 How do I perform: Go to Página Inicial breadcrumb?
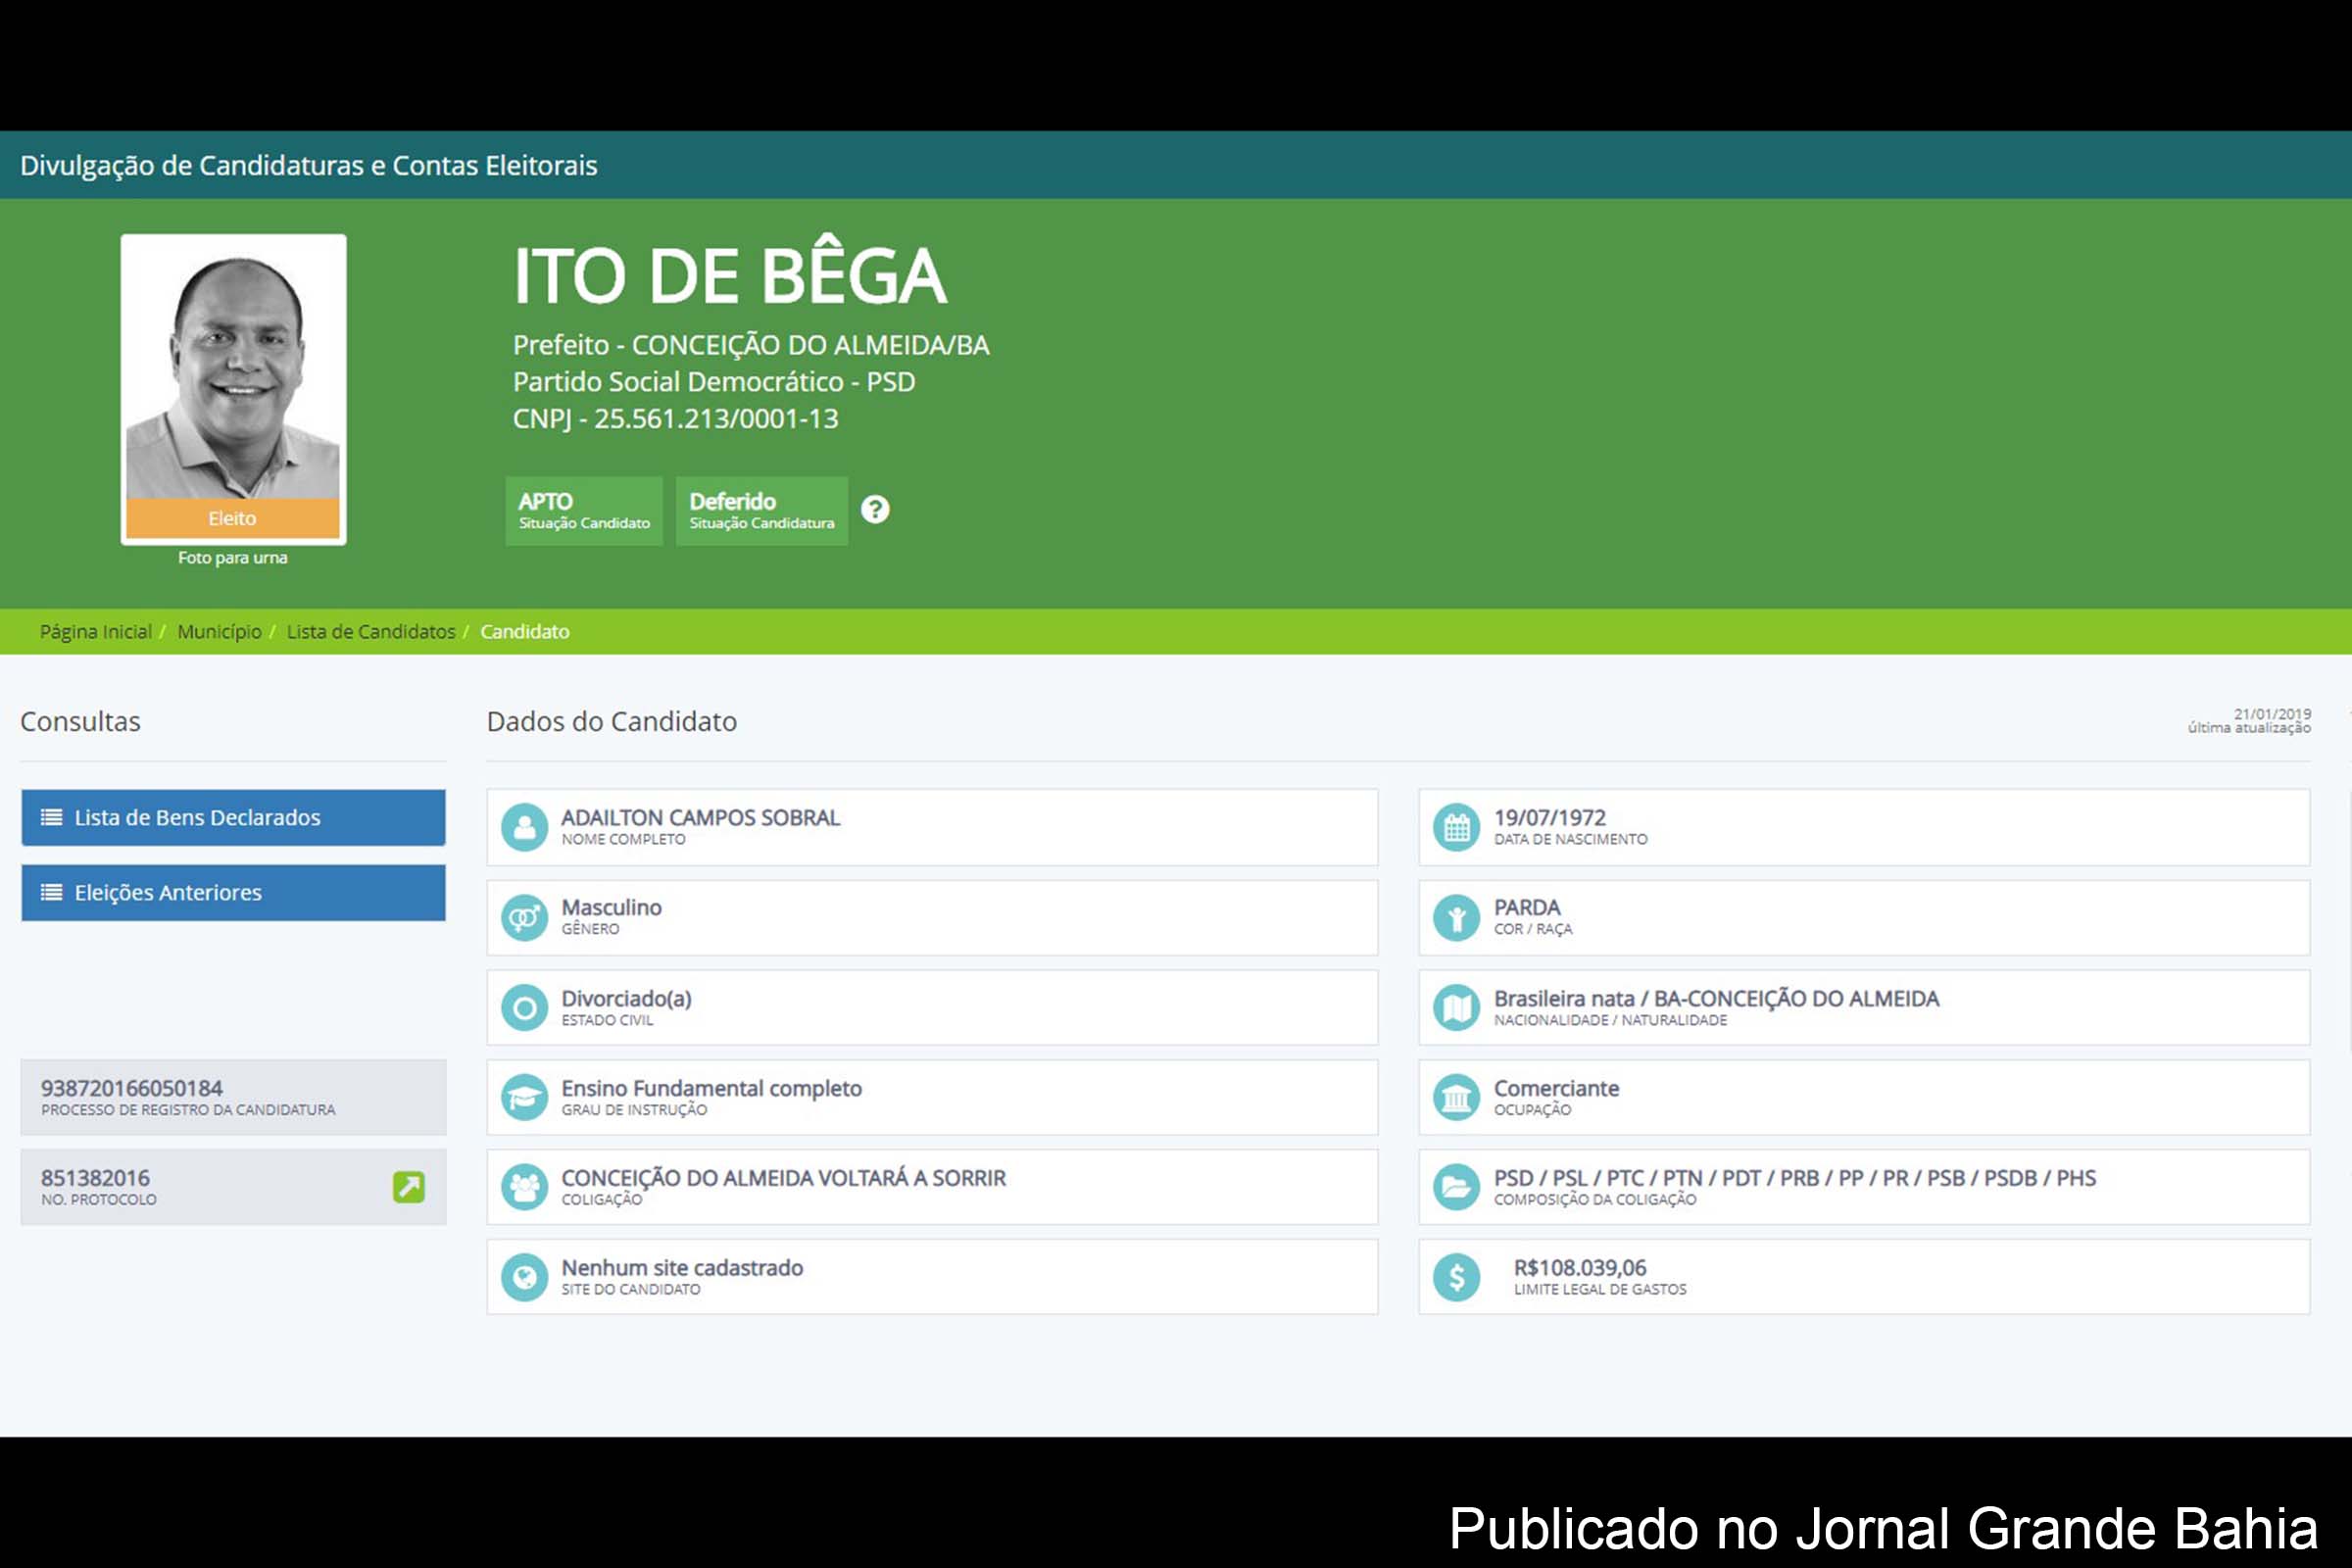pyautogui.click(x=96, y=632)
